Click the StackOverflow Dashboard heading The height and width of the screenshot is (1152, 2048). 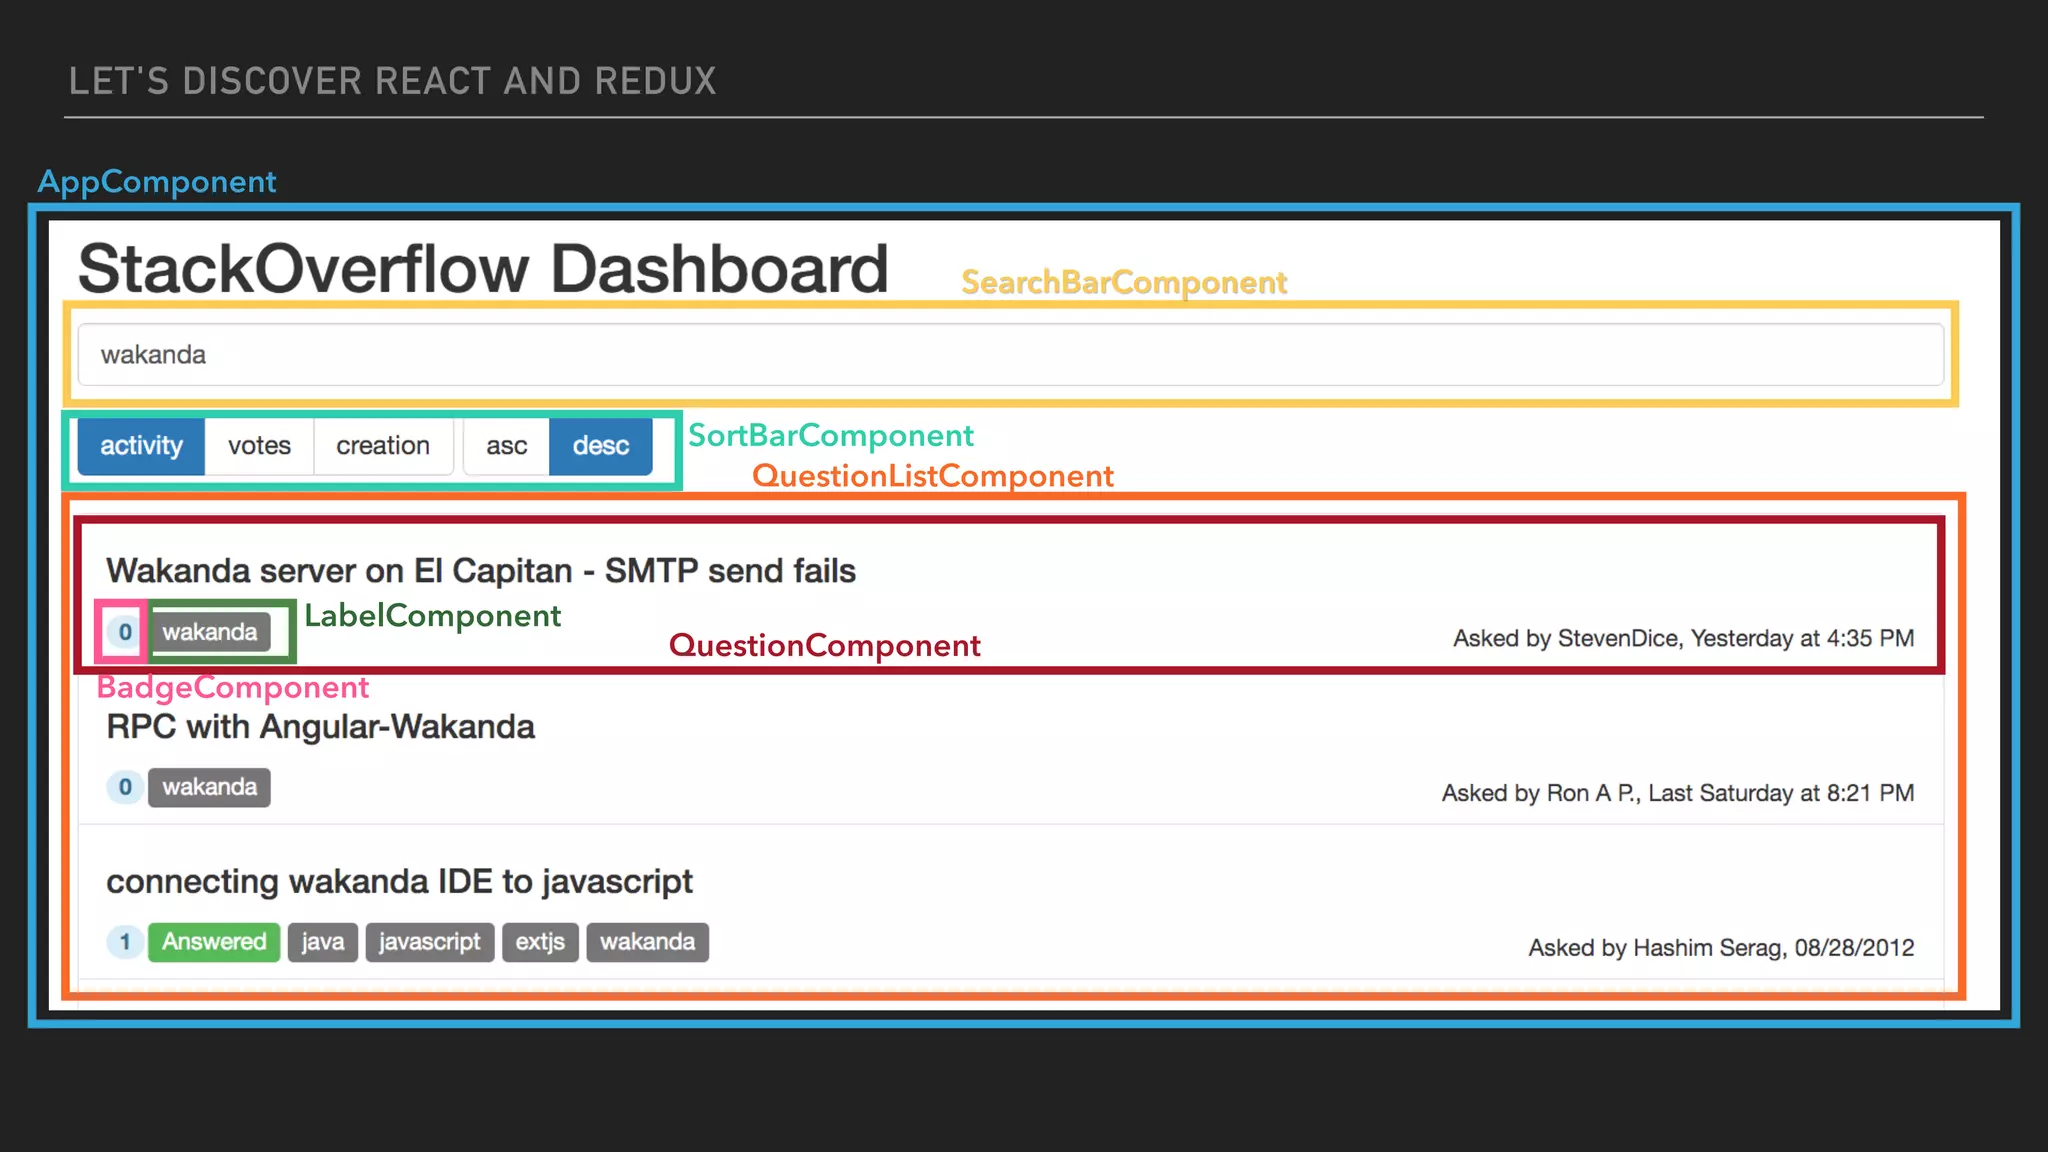(x=483, y=269)
